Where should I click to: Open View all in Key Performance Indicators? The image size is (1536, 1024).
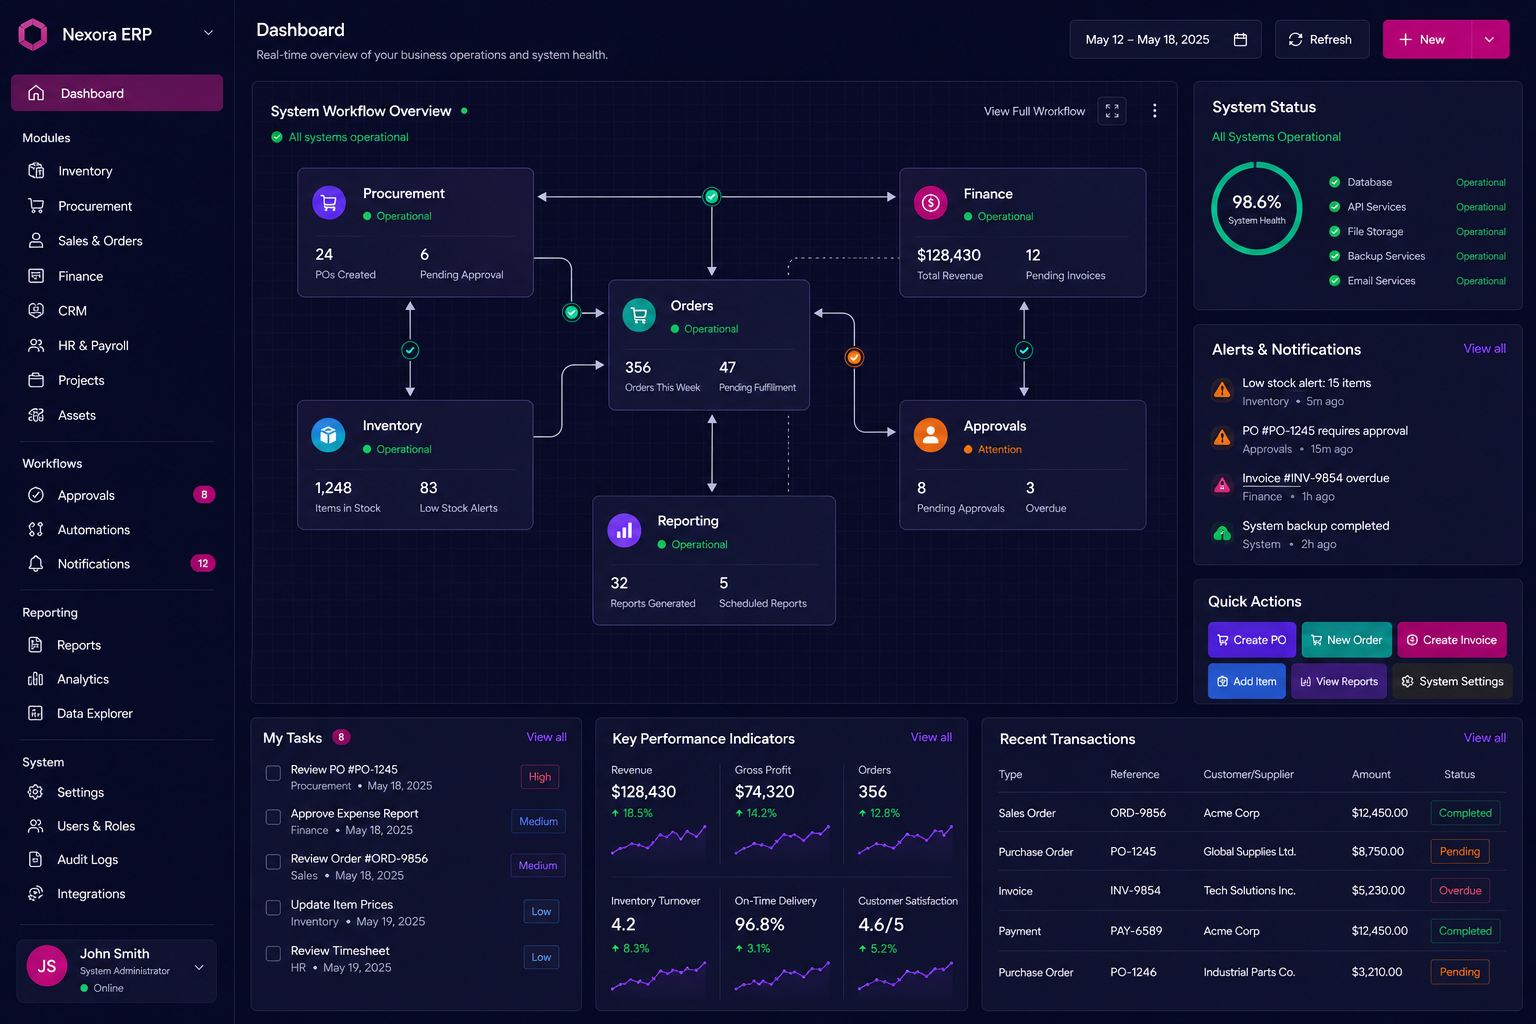(931, 737)
